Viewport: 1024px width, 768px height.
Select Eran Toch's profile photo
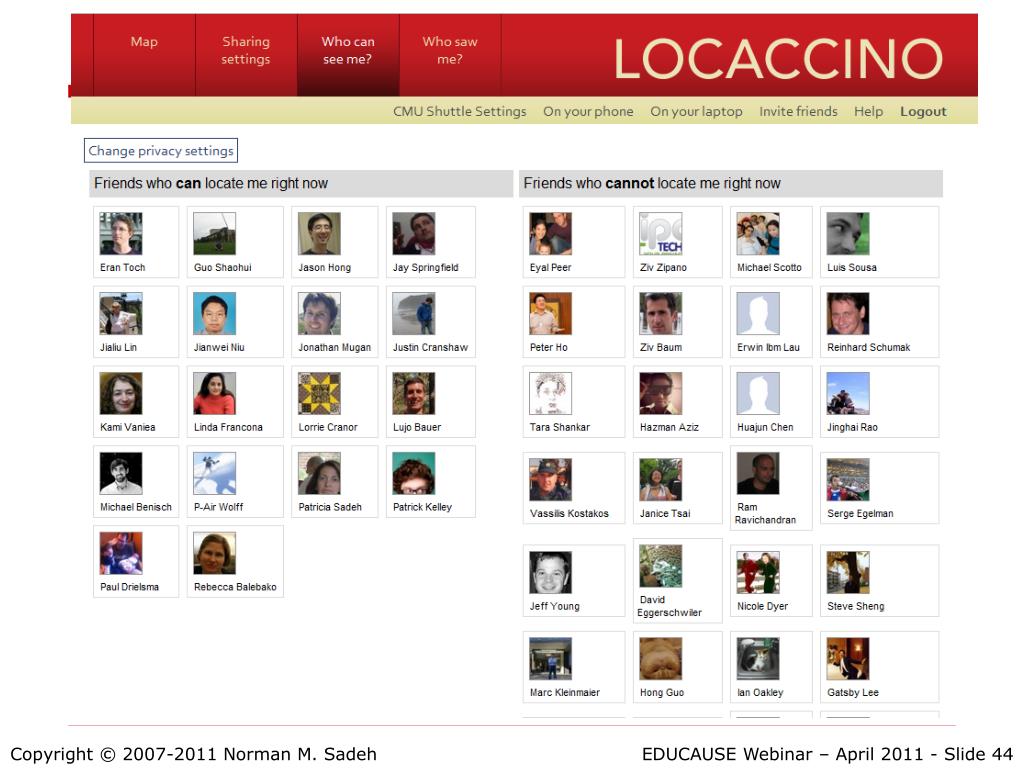(121, 233)
